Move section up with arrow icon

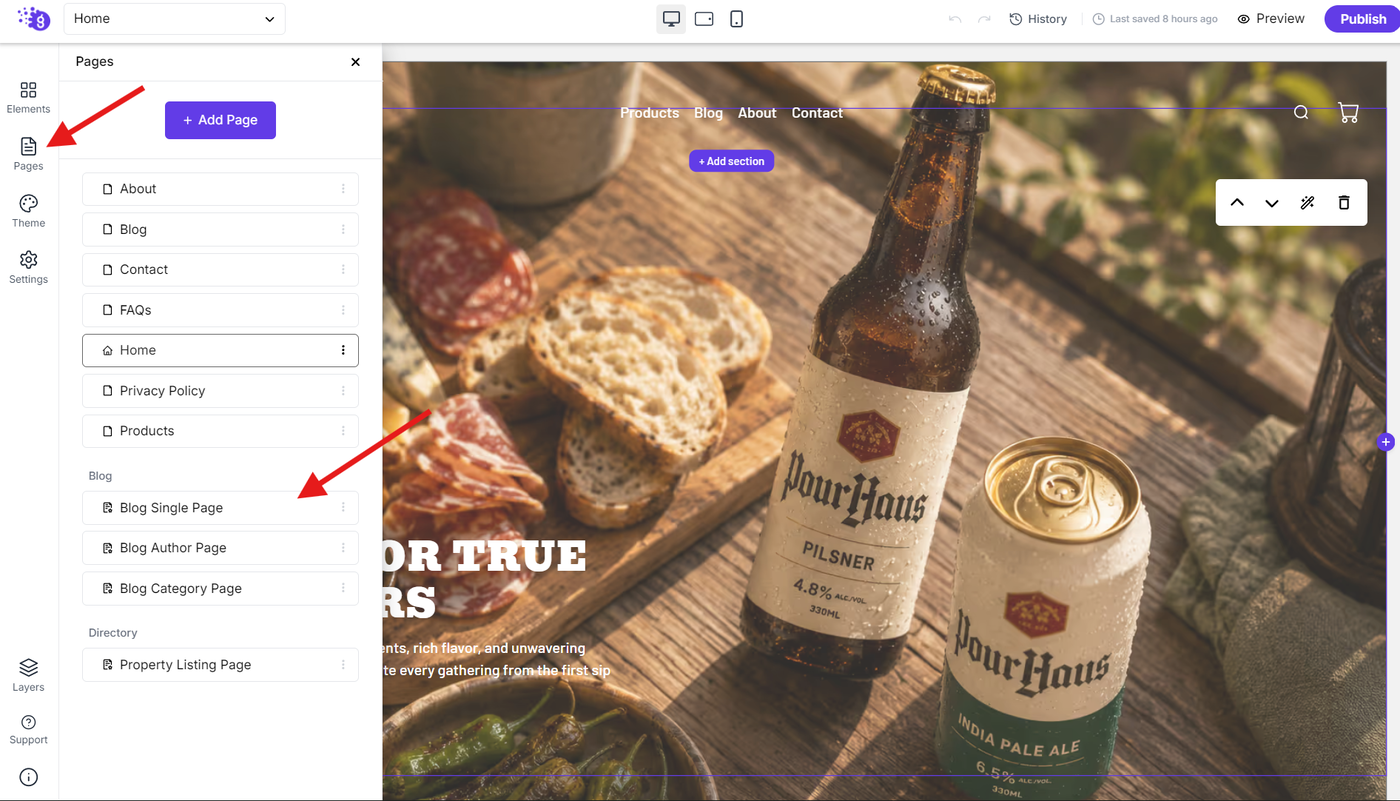[x=1237, y=203]
